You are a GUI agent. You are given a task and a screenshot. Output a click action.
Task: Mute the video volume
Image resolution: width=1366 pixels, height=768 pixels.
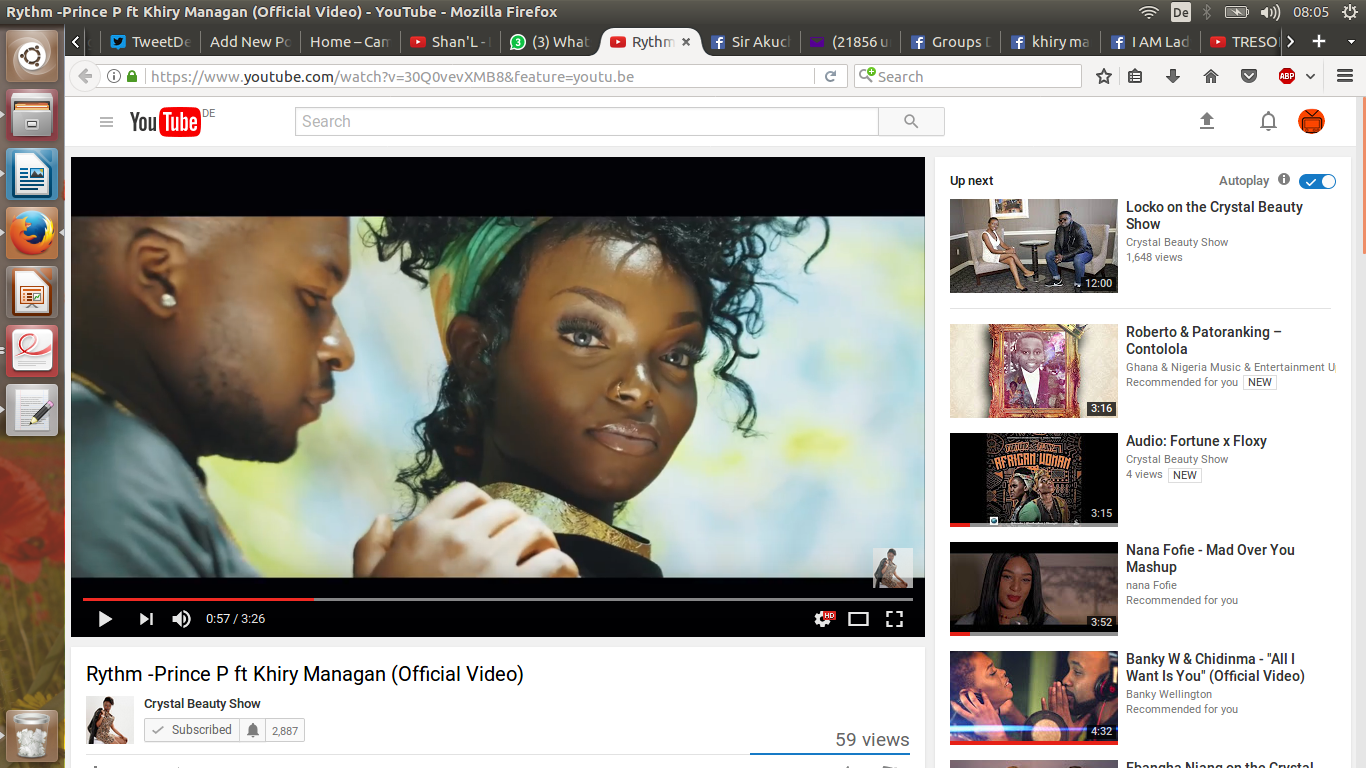tap(181, 619)
